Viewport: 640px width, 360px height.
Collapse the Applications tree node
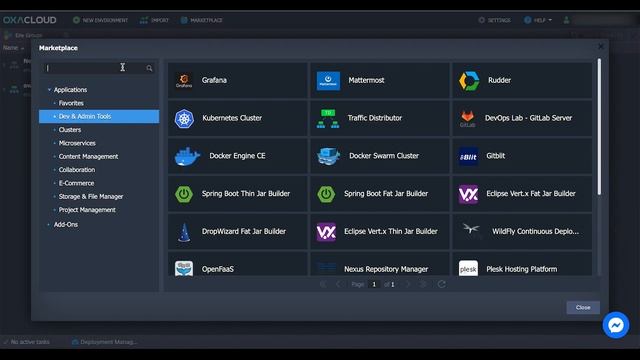coord(49,90)
